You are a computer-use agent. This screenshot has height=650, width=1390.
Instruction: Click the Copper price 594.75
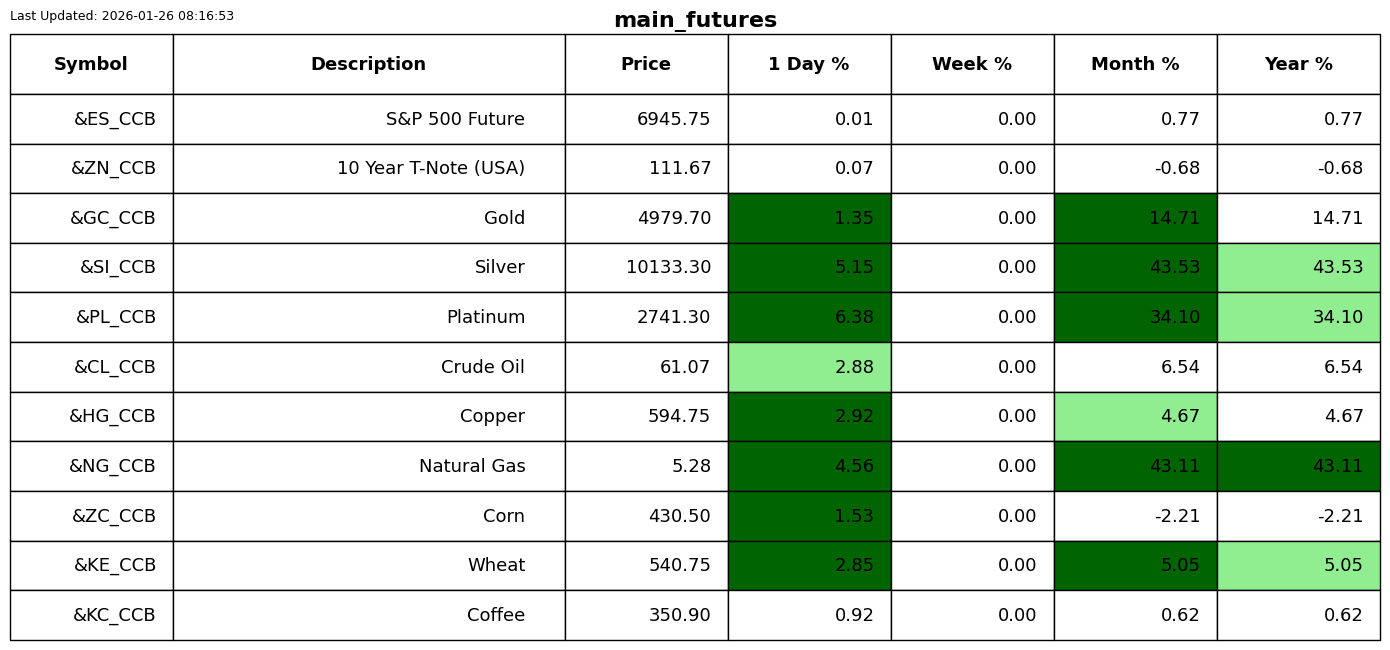(x=678, y=417)
